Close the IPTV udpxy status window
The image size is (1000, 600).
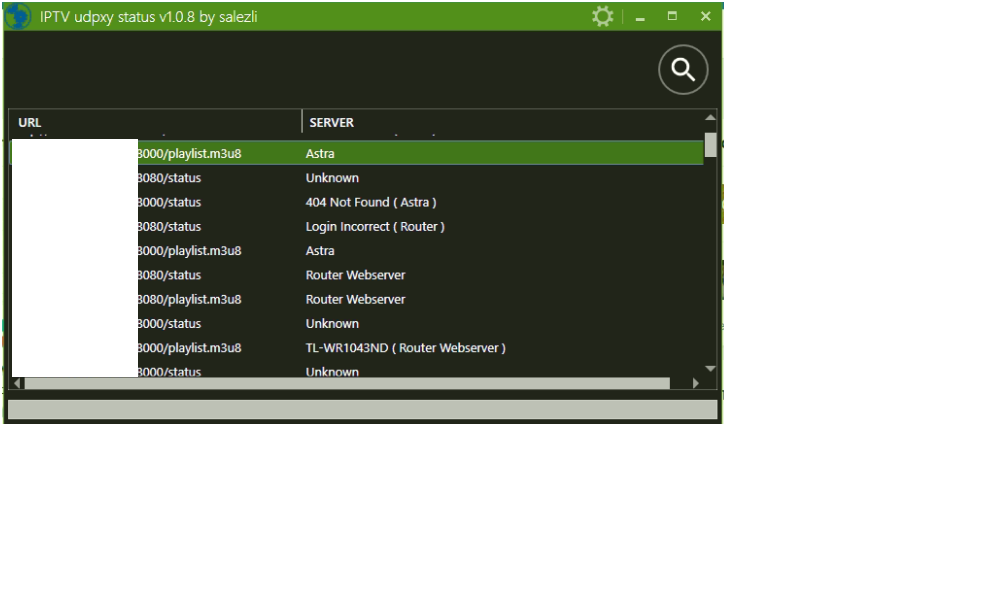[705, 17]
